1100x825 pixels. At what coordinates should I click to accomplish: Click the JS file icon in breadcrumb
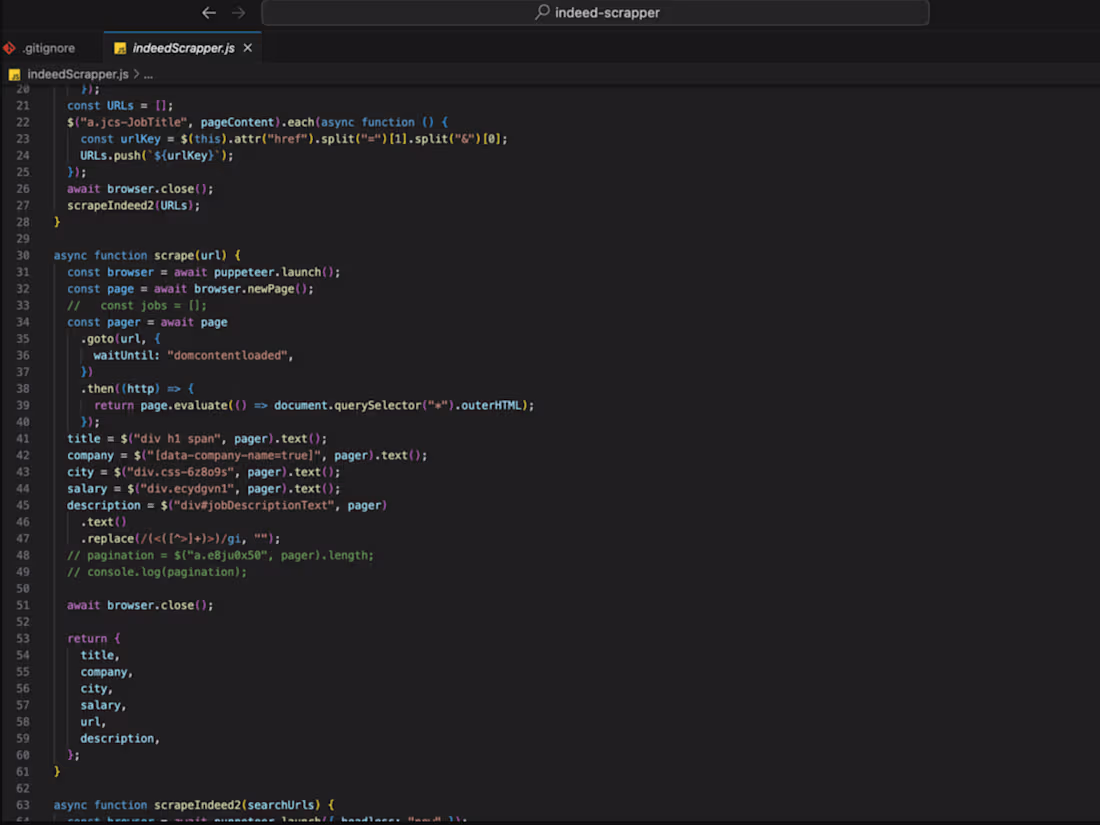point(15,74)
